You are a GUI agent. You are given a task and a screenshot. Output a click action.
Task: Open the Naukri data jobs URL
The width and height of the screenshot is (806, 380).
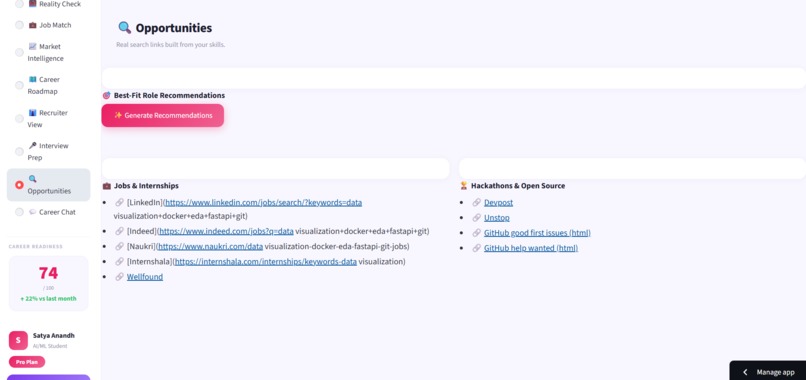pos(211,246)
